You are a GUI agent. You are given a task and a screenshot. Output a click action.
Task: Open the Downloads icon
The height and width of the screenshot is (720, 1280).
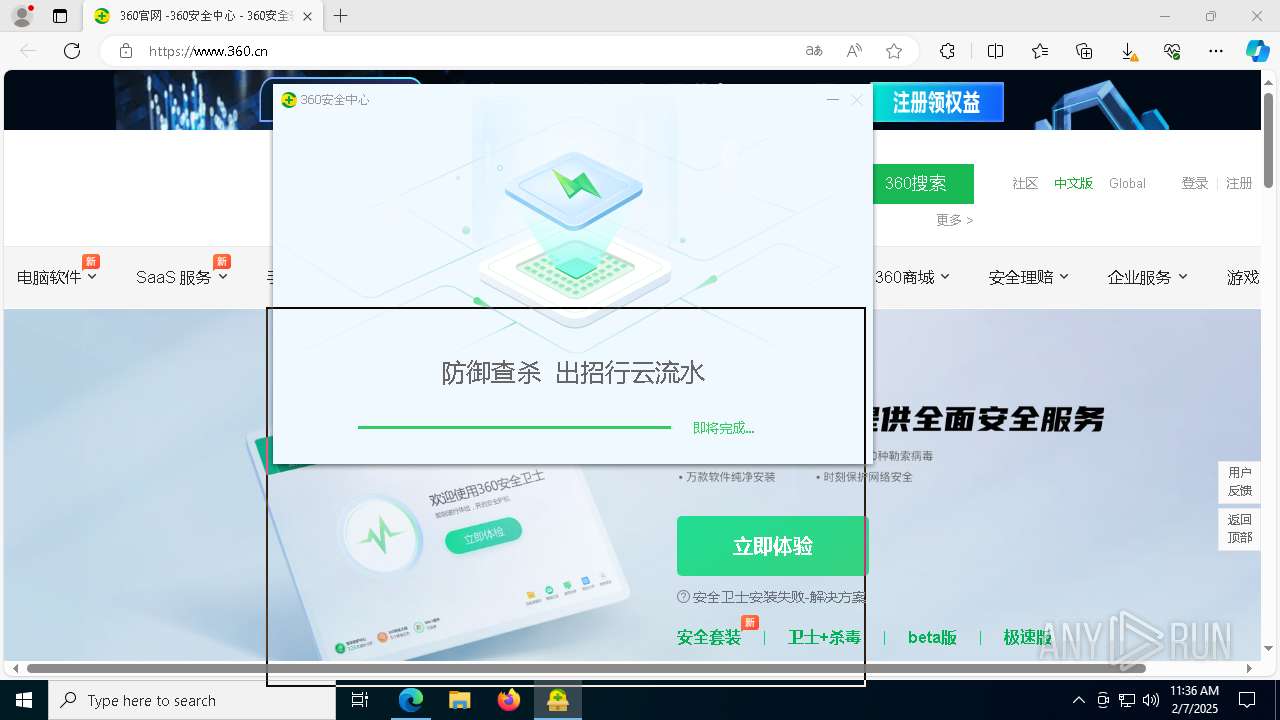1128,51
